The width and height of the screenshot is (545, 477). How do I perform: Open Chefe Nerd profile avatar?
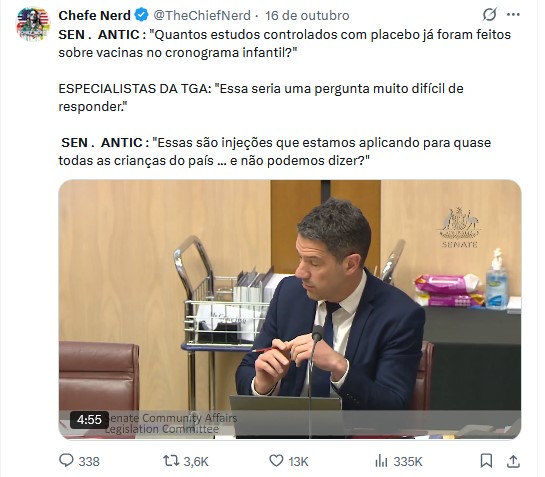[x=33, y=24]
